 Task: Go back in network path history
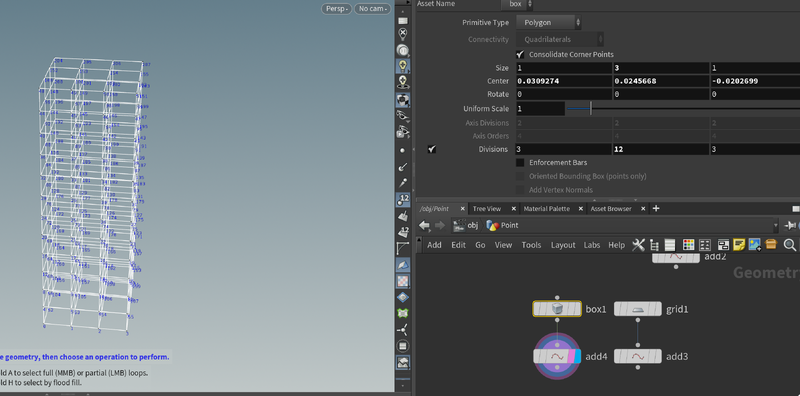(x=424, y=226)
